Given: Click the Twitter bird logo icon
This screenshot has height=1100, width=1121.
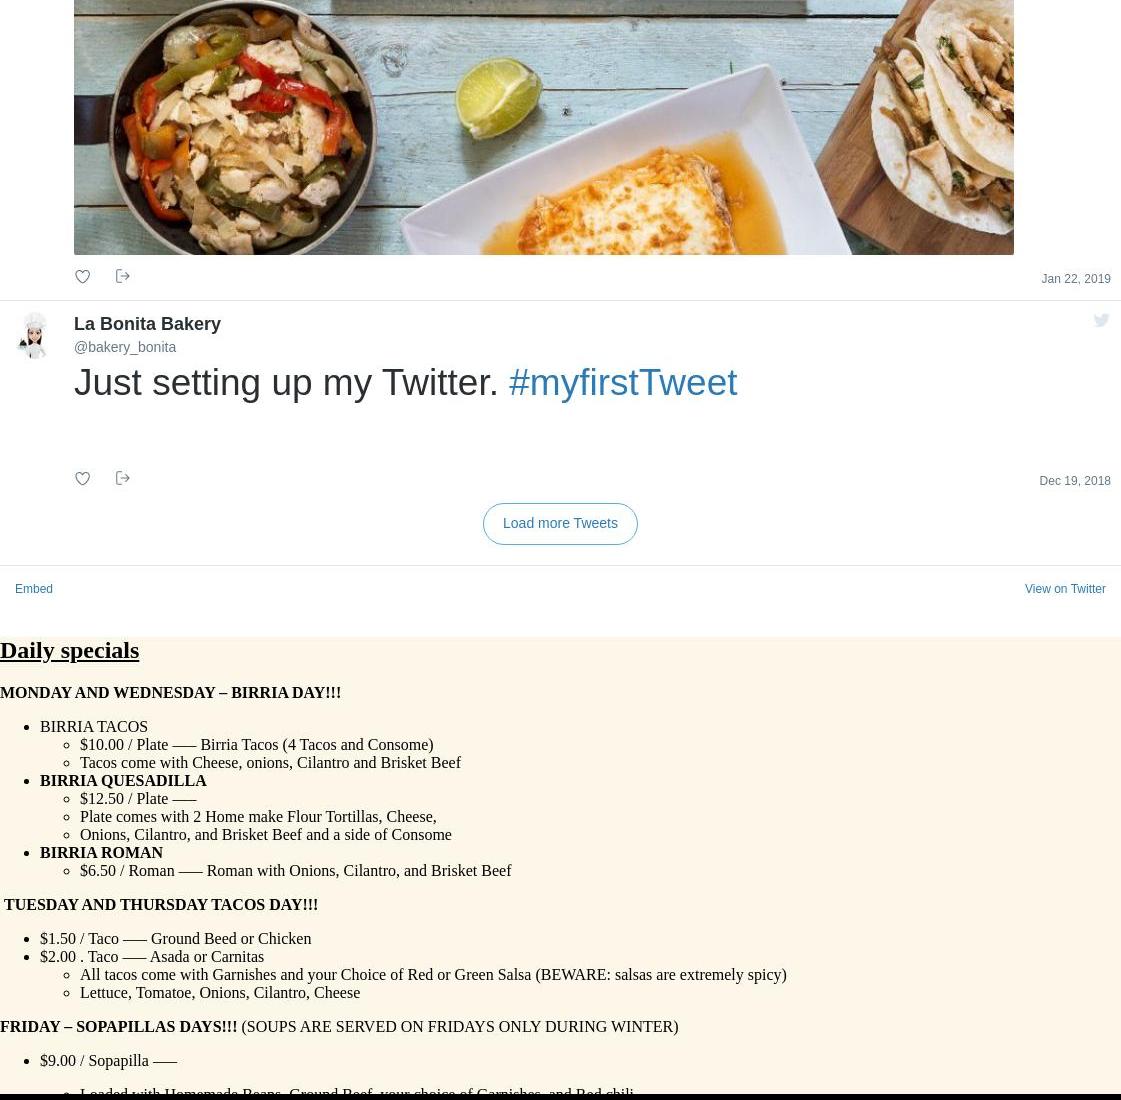Looking at the screenshot, I should click(1101, 320).
